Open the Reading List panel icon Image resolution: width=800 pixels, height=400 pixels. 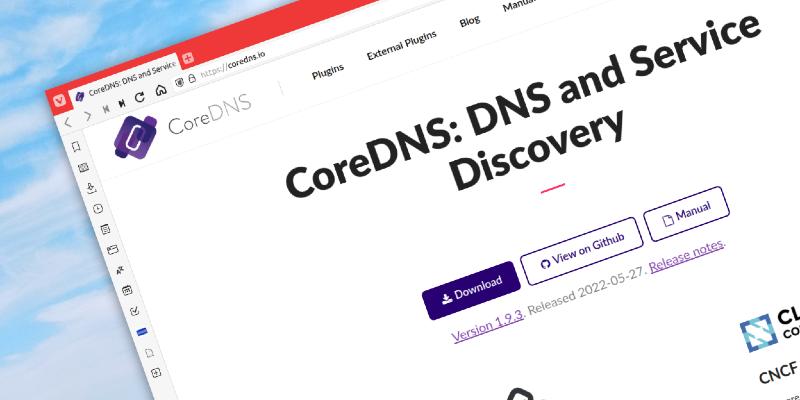click(83, 167)
